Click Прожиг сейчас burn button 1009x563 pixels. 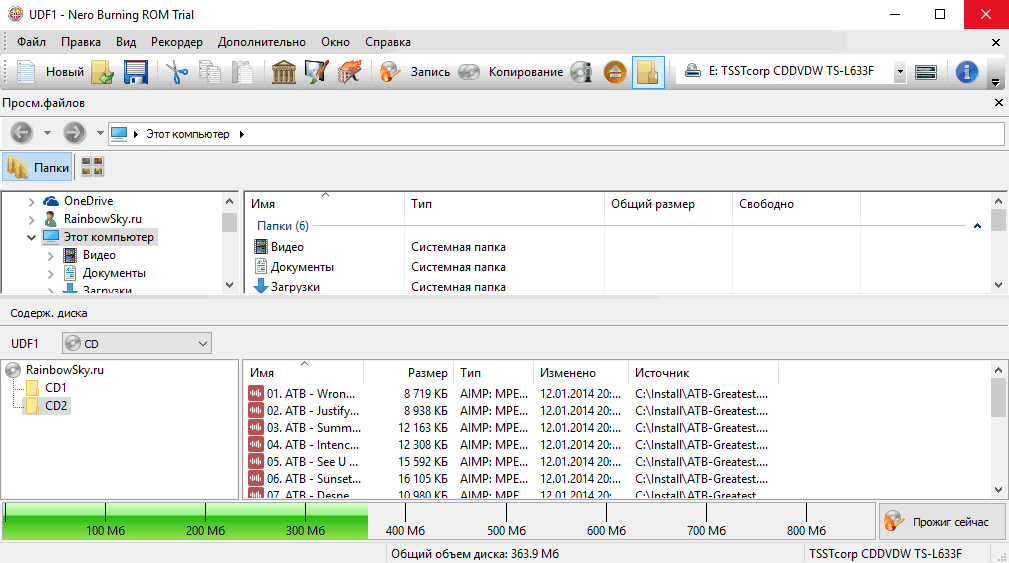pos(941,522)
